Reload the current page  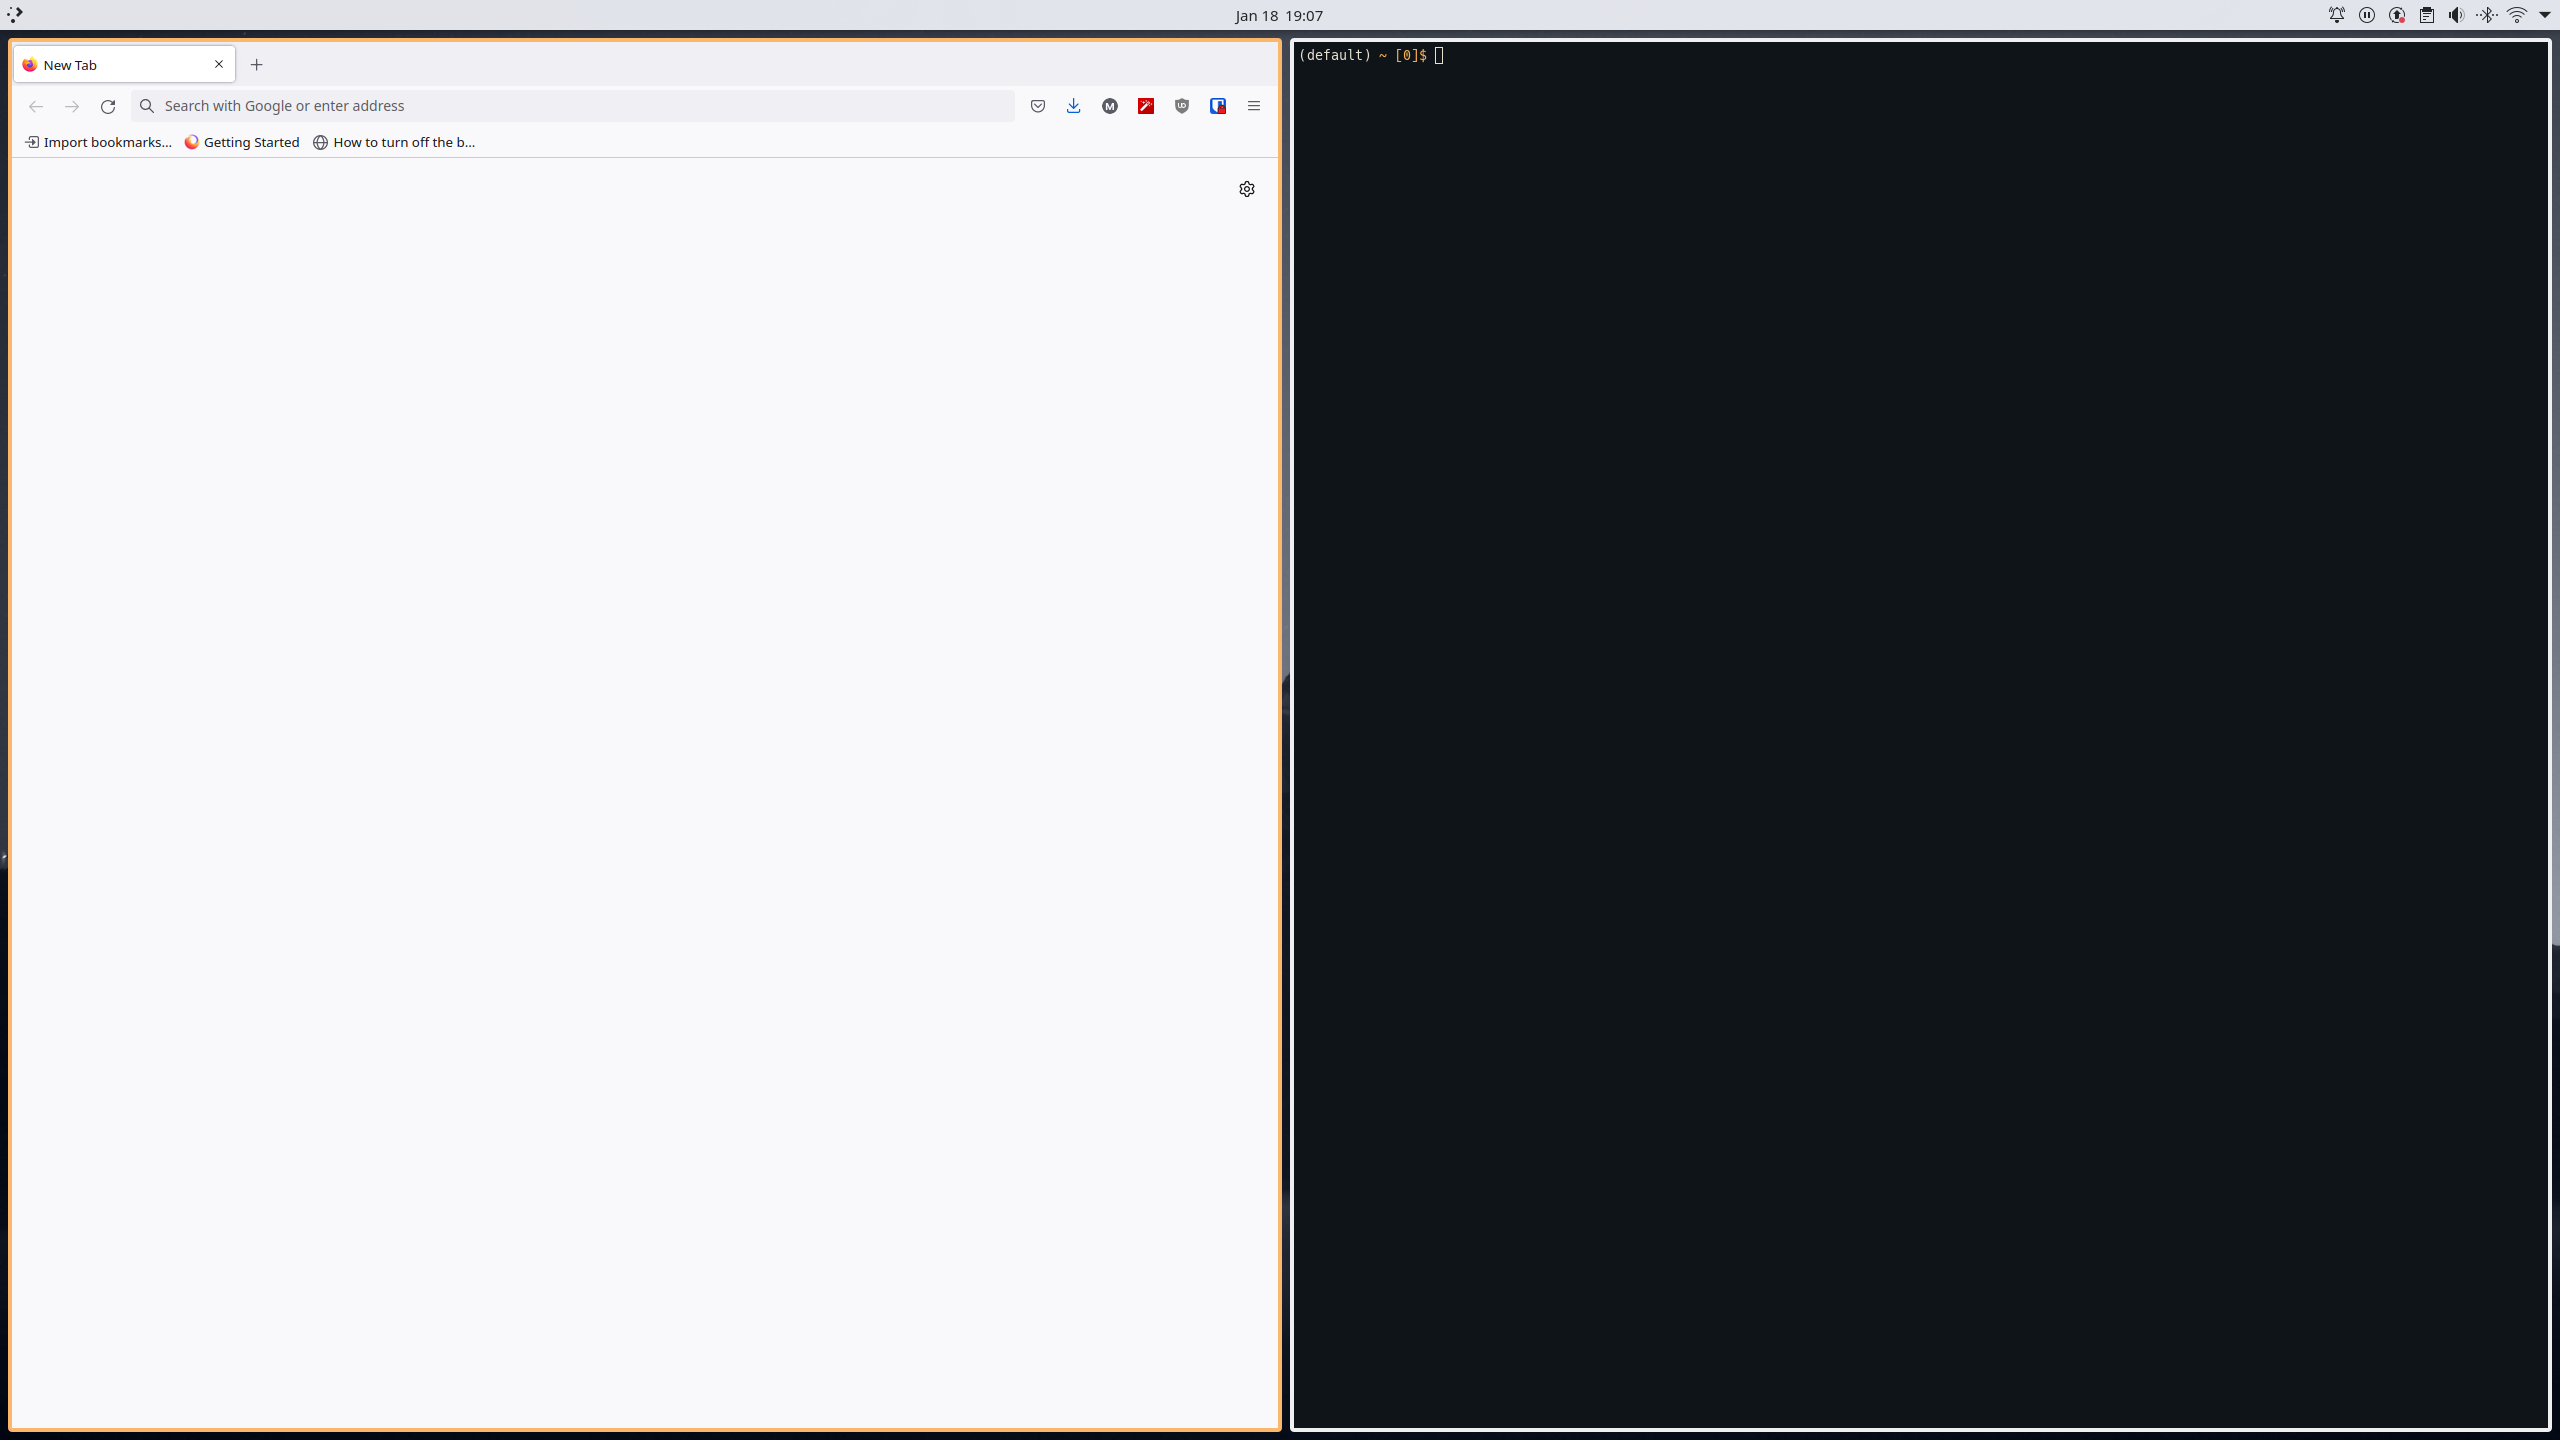(x=108, y=106)
